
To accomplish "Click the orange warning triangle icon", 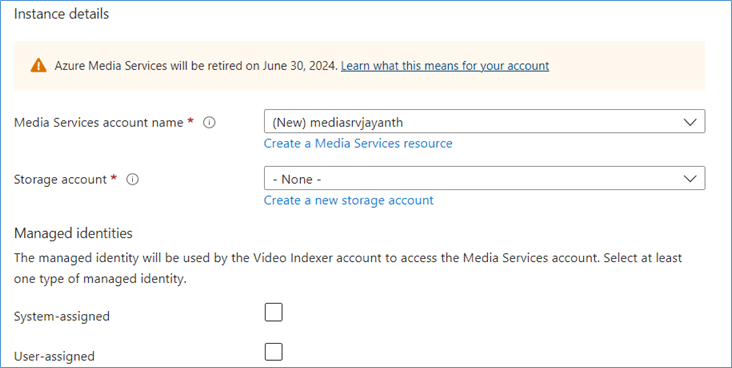I will coord(38,66).
